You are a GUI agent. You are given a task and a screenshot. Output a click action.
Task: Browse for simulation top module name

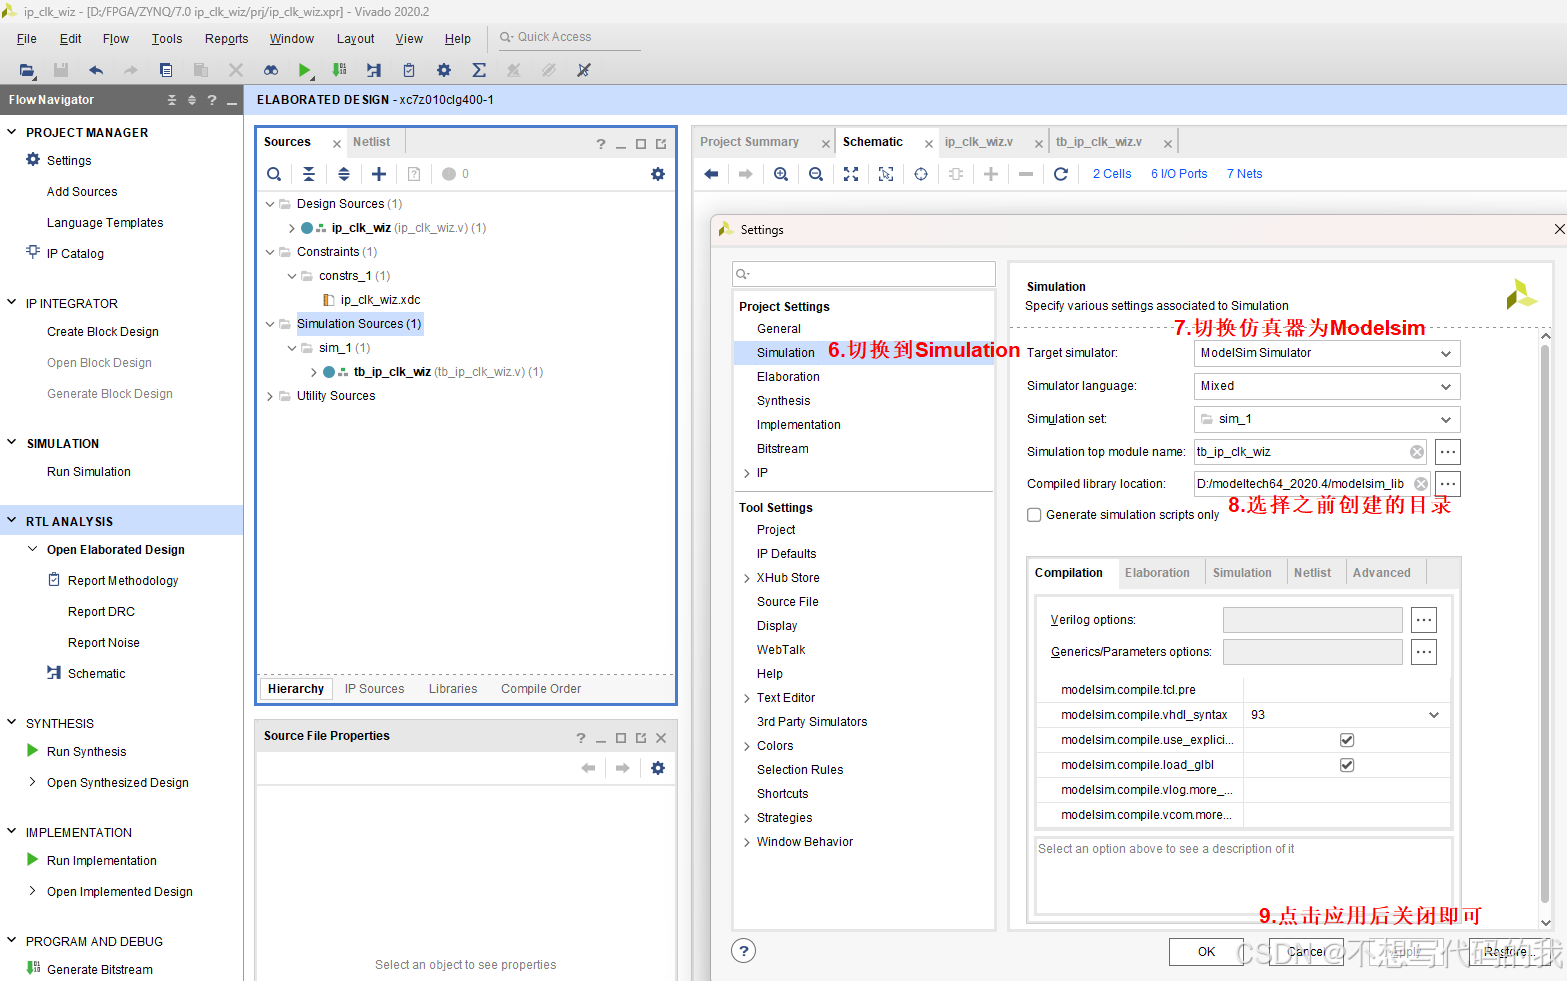[1448, 452]
